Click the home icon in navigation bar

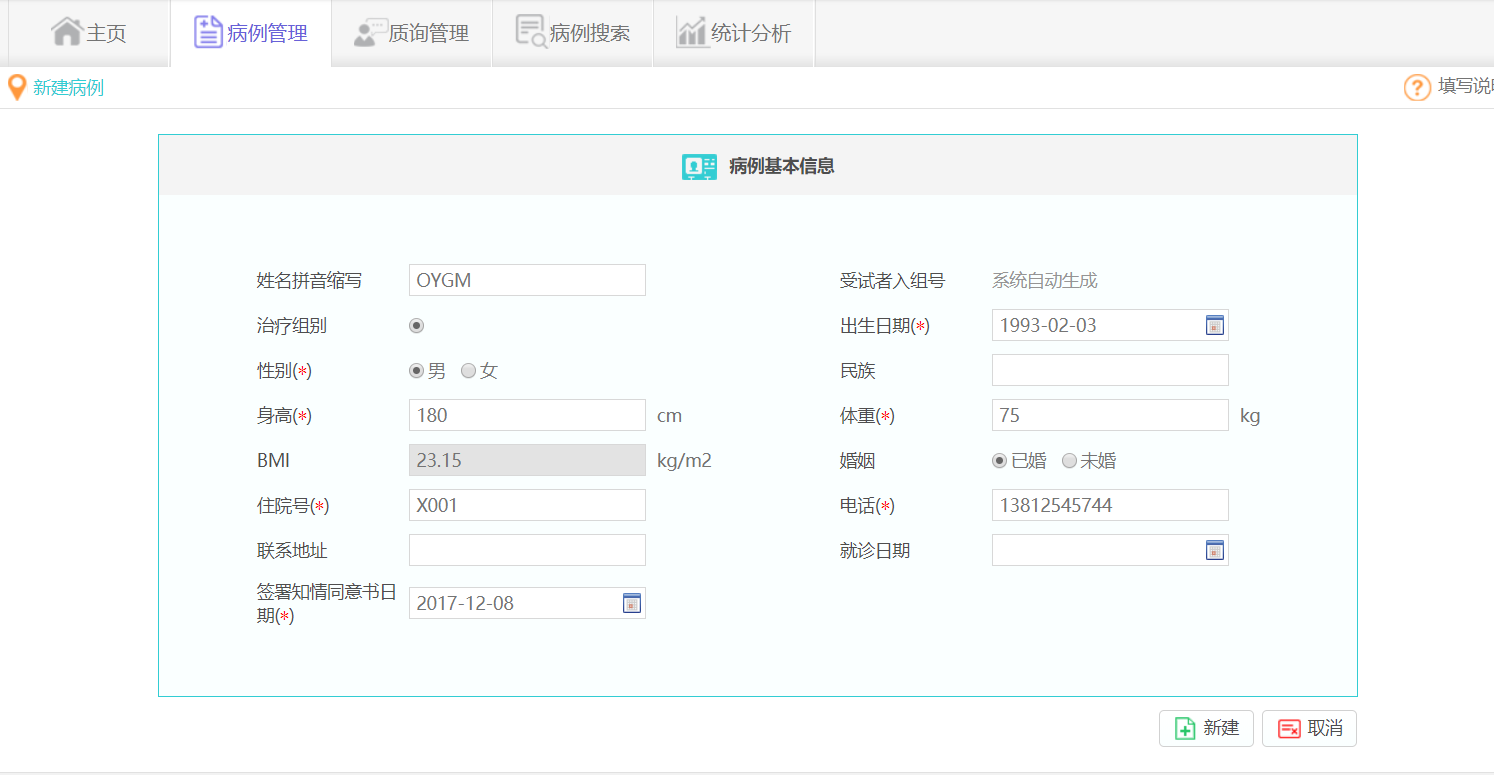[x=66, y=32]
